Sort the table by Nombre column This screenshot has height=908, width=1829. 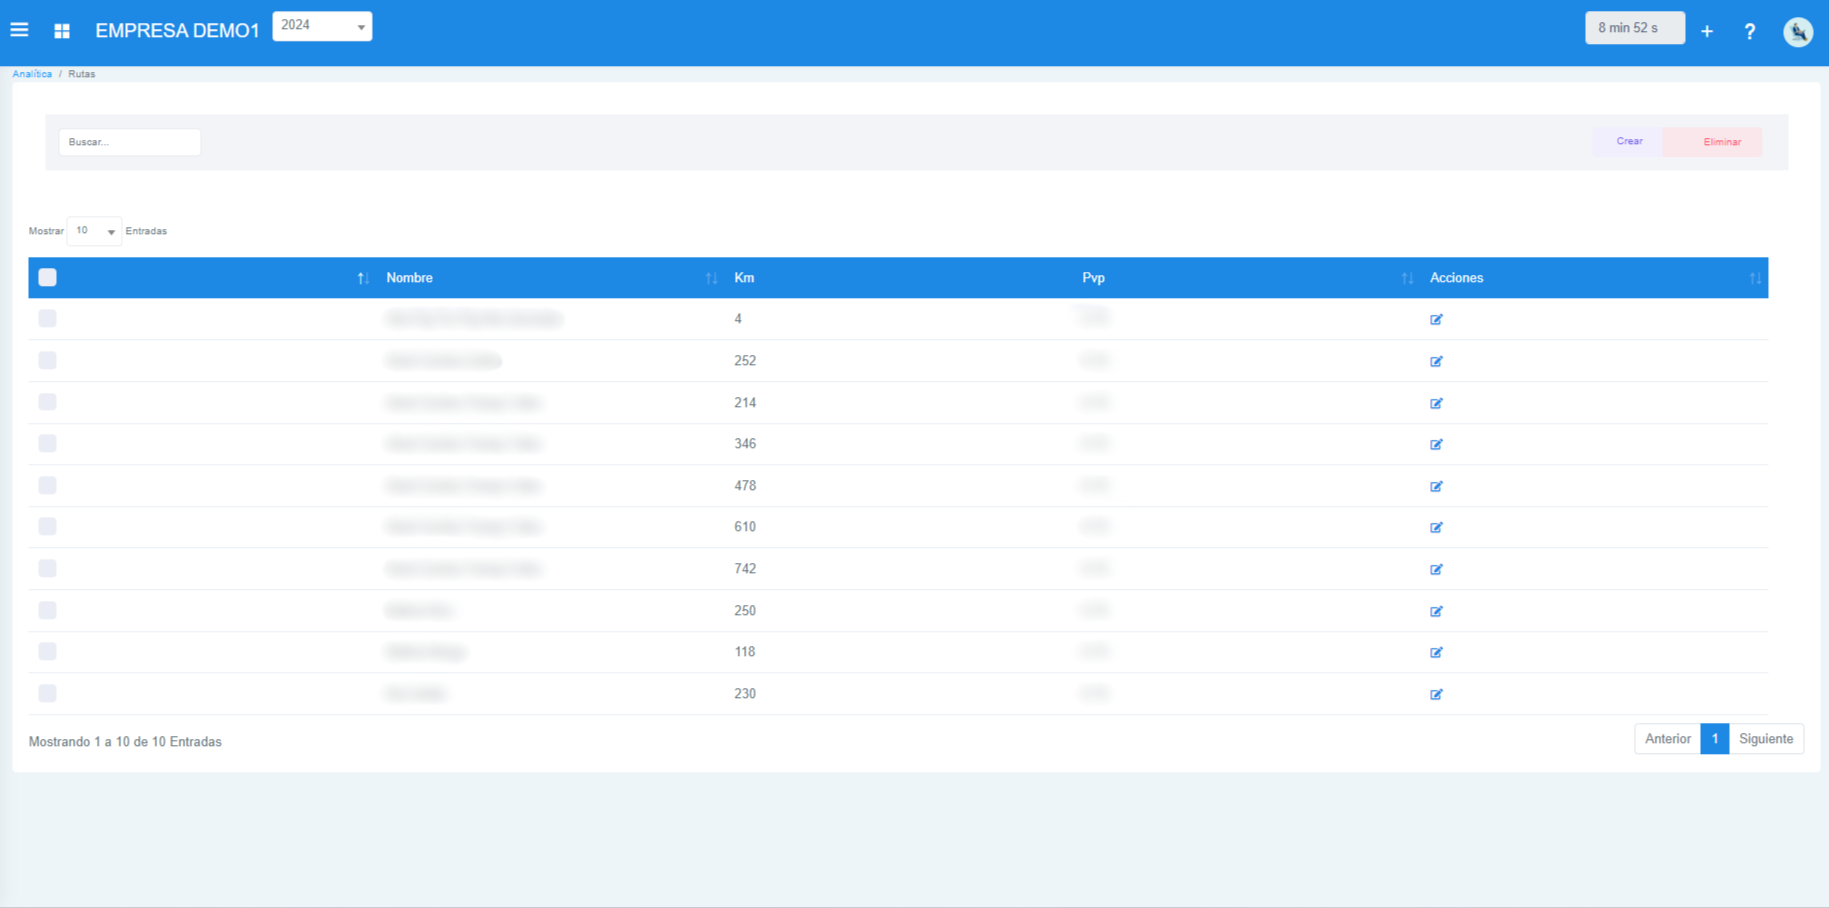[409, 278]
